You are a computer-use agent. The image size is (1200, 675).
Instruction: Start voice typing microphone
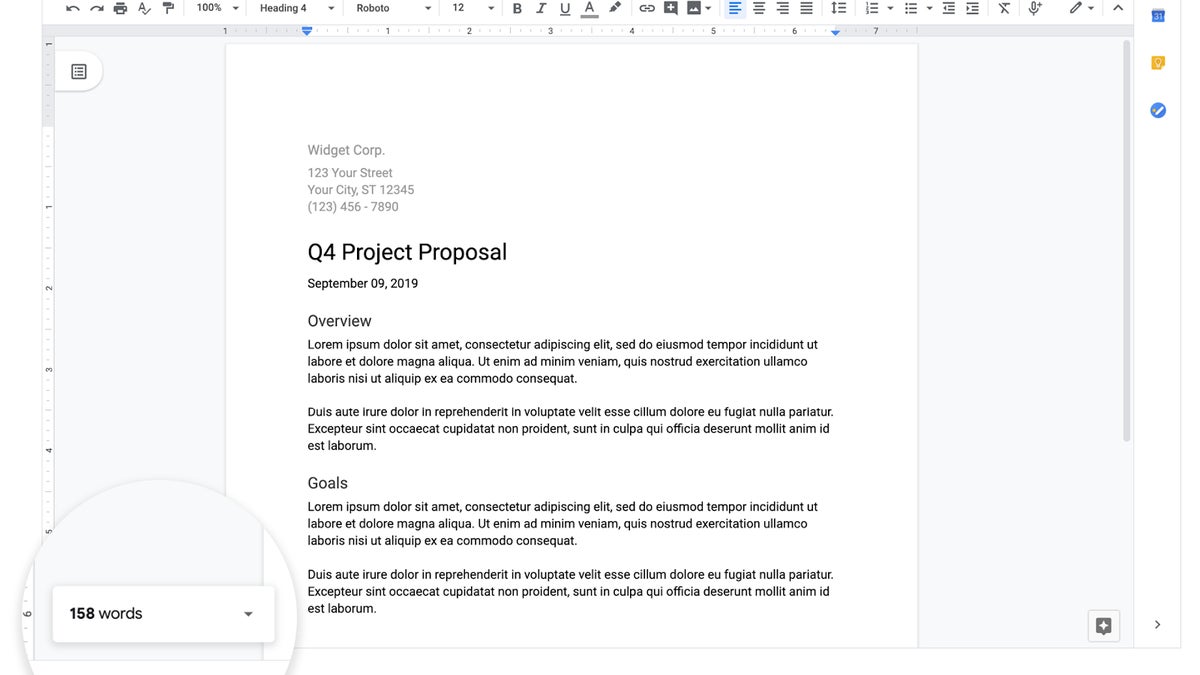[x=1035, y=8]
